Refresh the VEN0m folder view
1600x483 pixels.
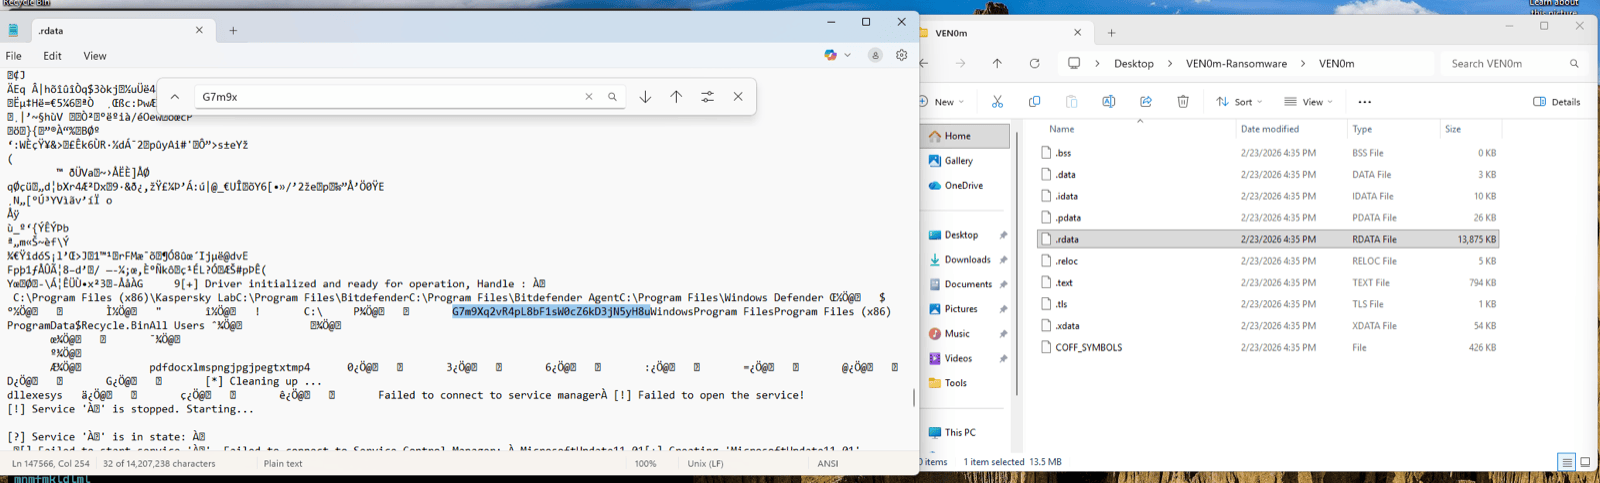point(1034,63)
